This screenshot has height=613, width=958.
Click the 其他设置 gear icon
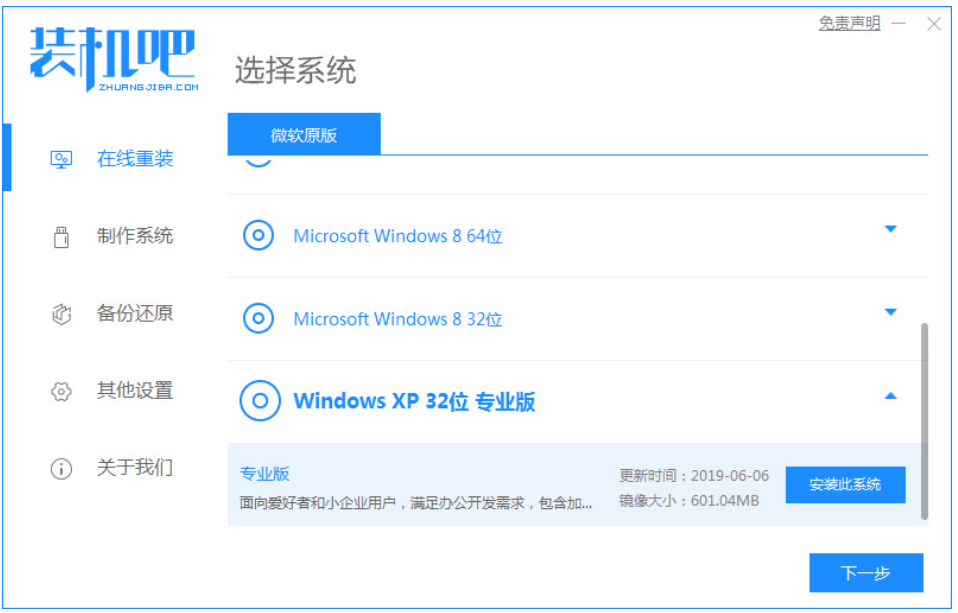tap(61, 391)
